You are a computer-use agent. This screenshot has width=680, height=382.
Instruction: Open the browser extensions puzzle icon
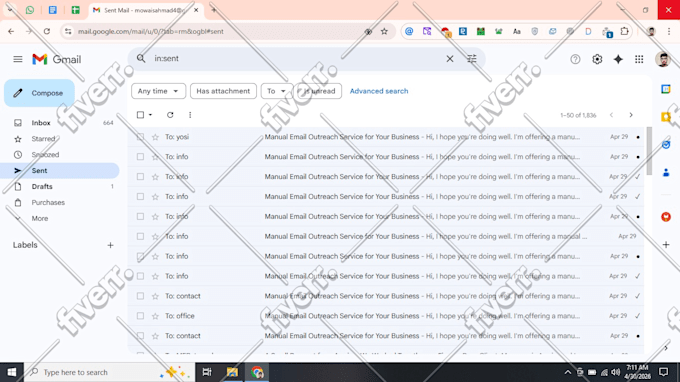(624, 31)
